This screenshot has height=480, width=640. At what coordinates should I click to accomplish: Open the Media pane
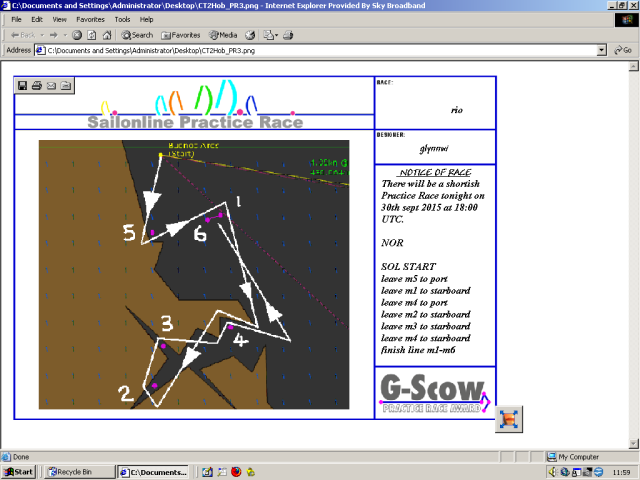click(x=223, y=35)
